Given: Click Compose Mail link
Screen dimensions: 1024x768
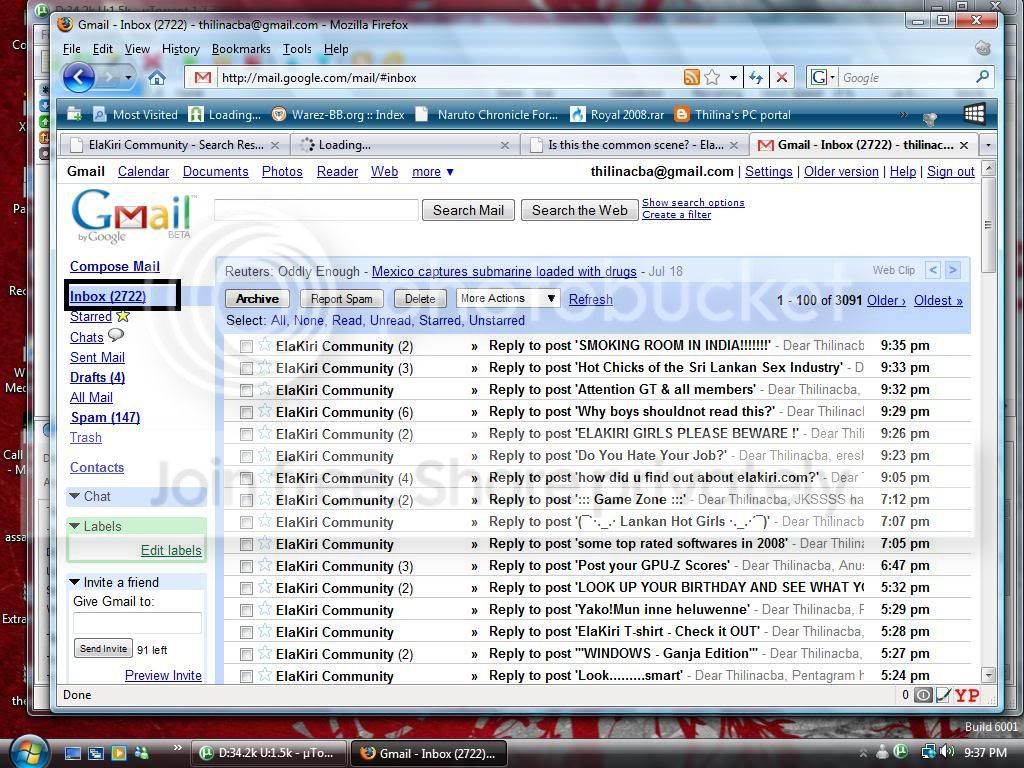Looking at the screenshot, I should coord(115,266).
